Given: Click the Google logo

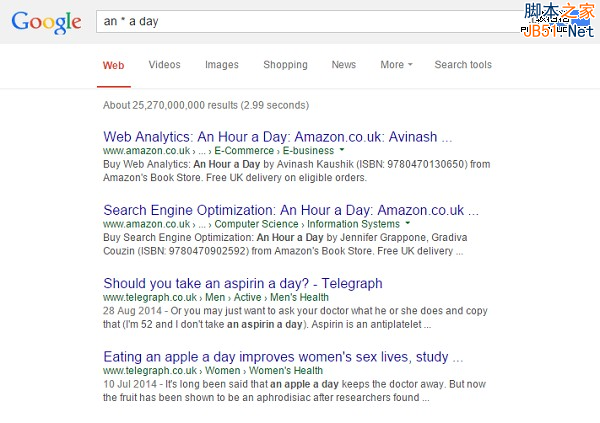Looking at the screenshot, I should [x=46, y=21].
